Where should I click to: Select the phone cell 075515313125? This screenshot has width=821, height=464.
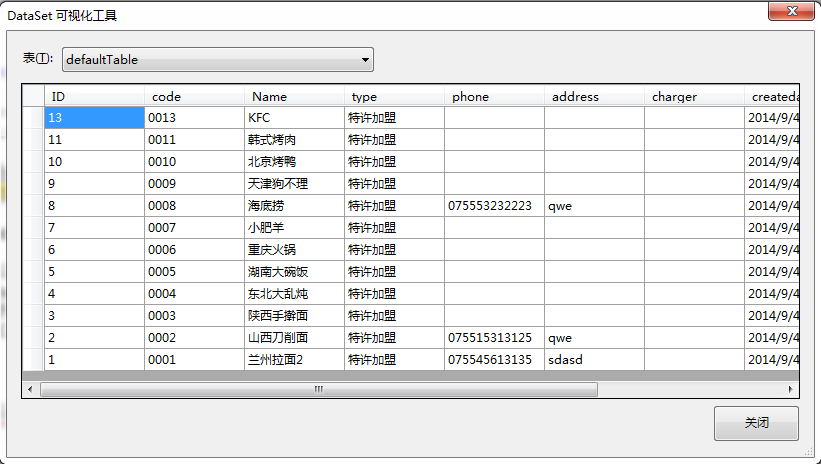coord(494,338)
